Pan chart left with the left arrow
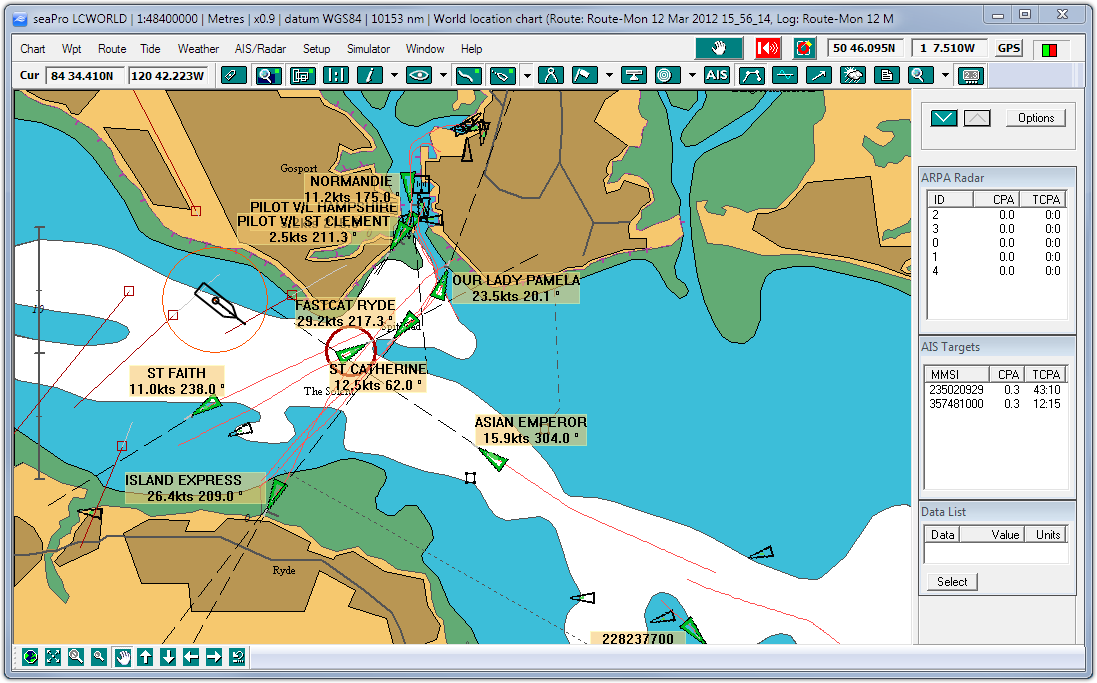 (x=191, y=656)
